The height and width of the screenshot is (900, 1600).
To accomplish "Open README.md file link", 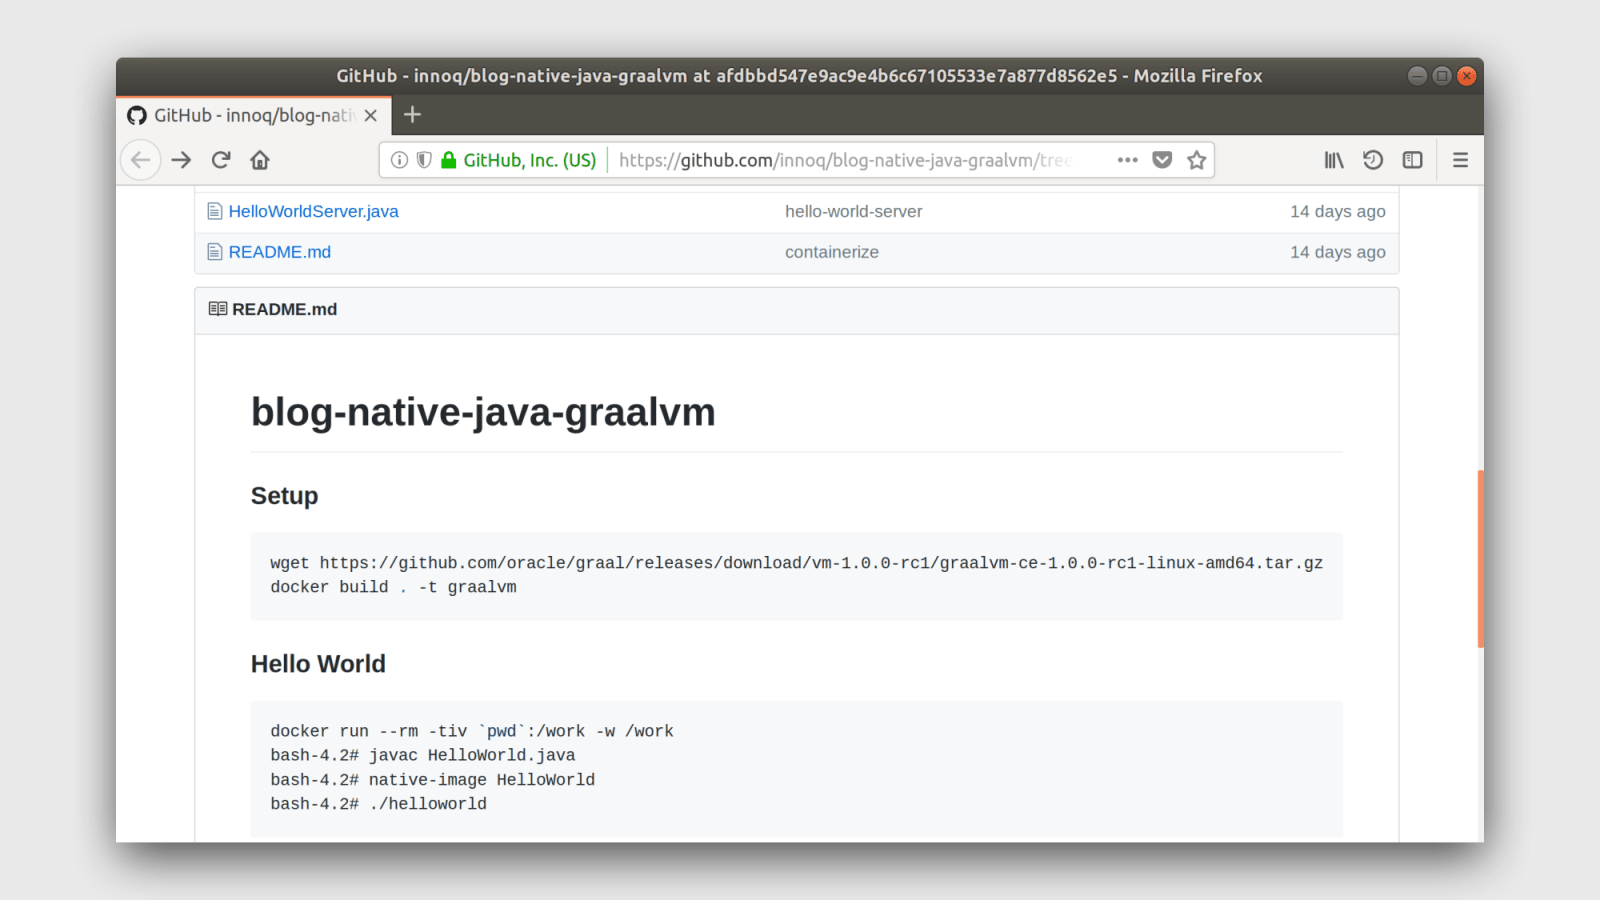I will click(279, 252).
